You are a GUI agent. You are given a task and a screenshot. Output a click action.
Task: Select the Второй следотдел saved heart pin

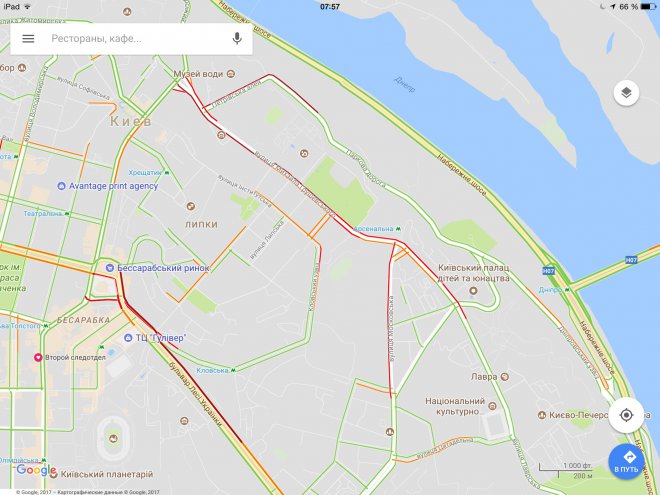point(38,357)
